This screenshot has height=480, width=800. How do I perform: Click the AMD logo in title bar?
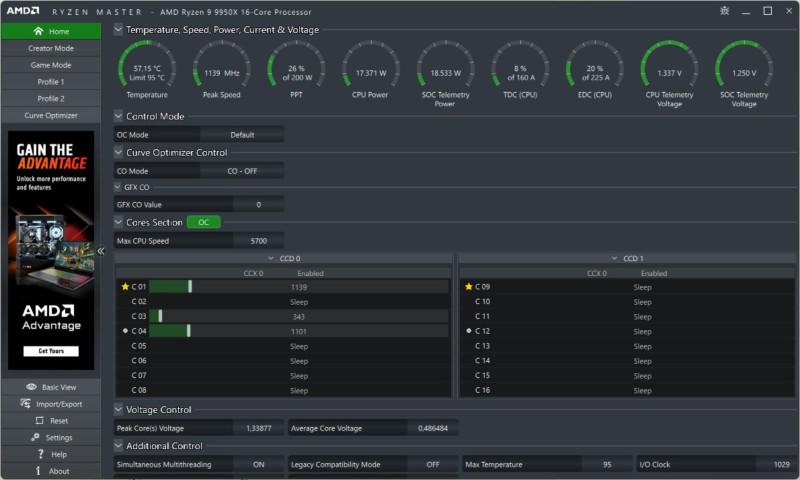23,11
